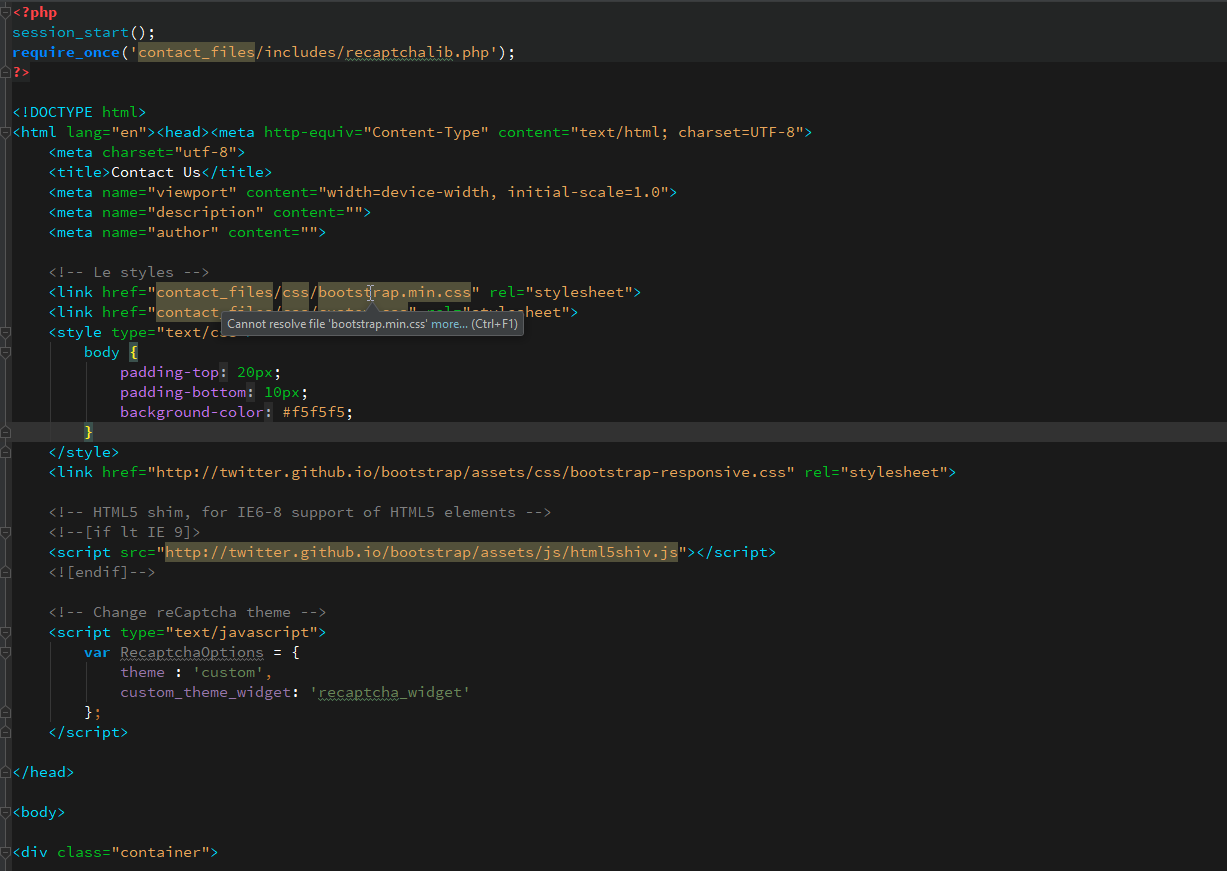Image resolution: width=1227 pixels, height=871 pixels.
Task: Click the class="container" attribute
Action: (x=133, y=852)
